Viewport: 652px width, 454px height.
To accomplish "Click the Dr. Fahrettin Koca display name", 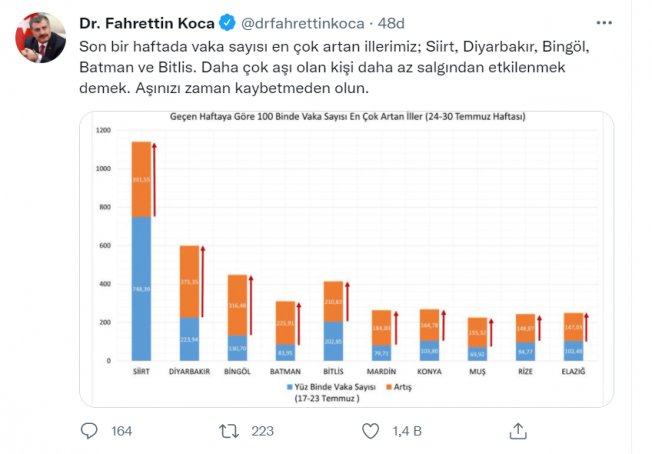I will tap(147, 23).
